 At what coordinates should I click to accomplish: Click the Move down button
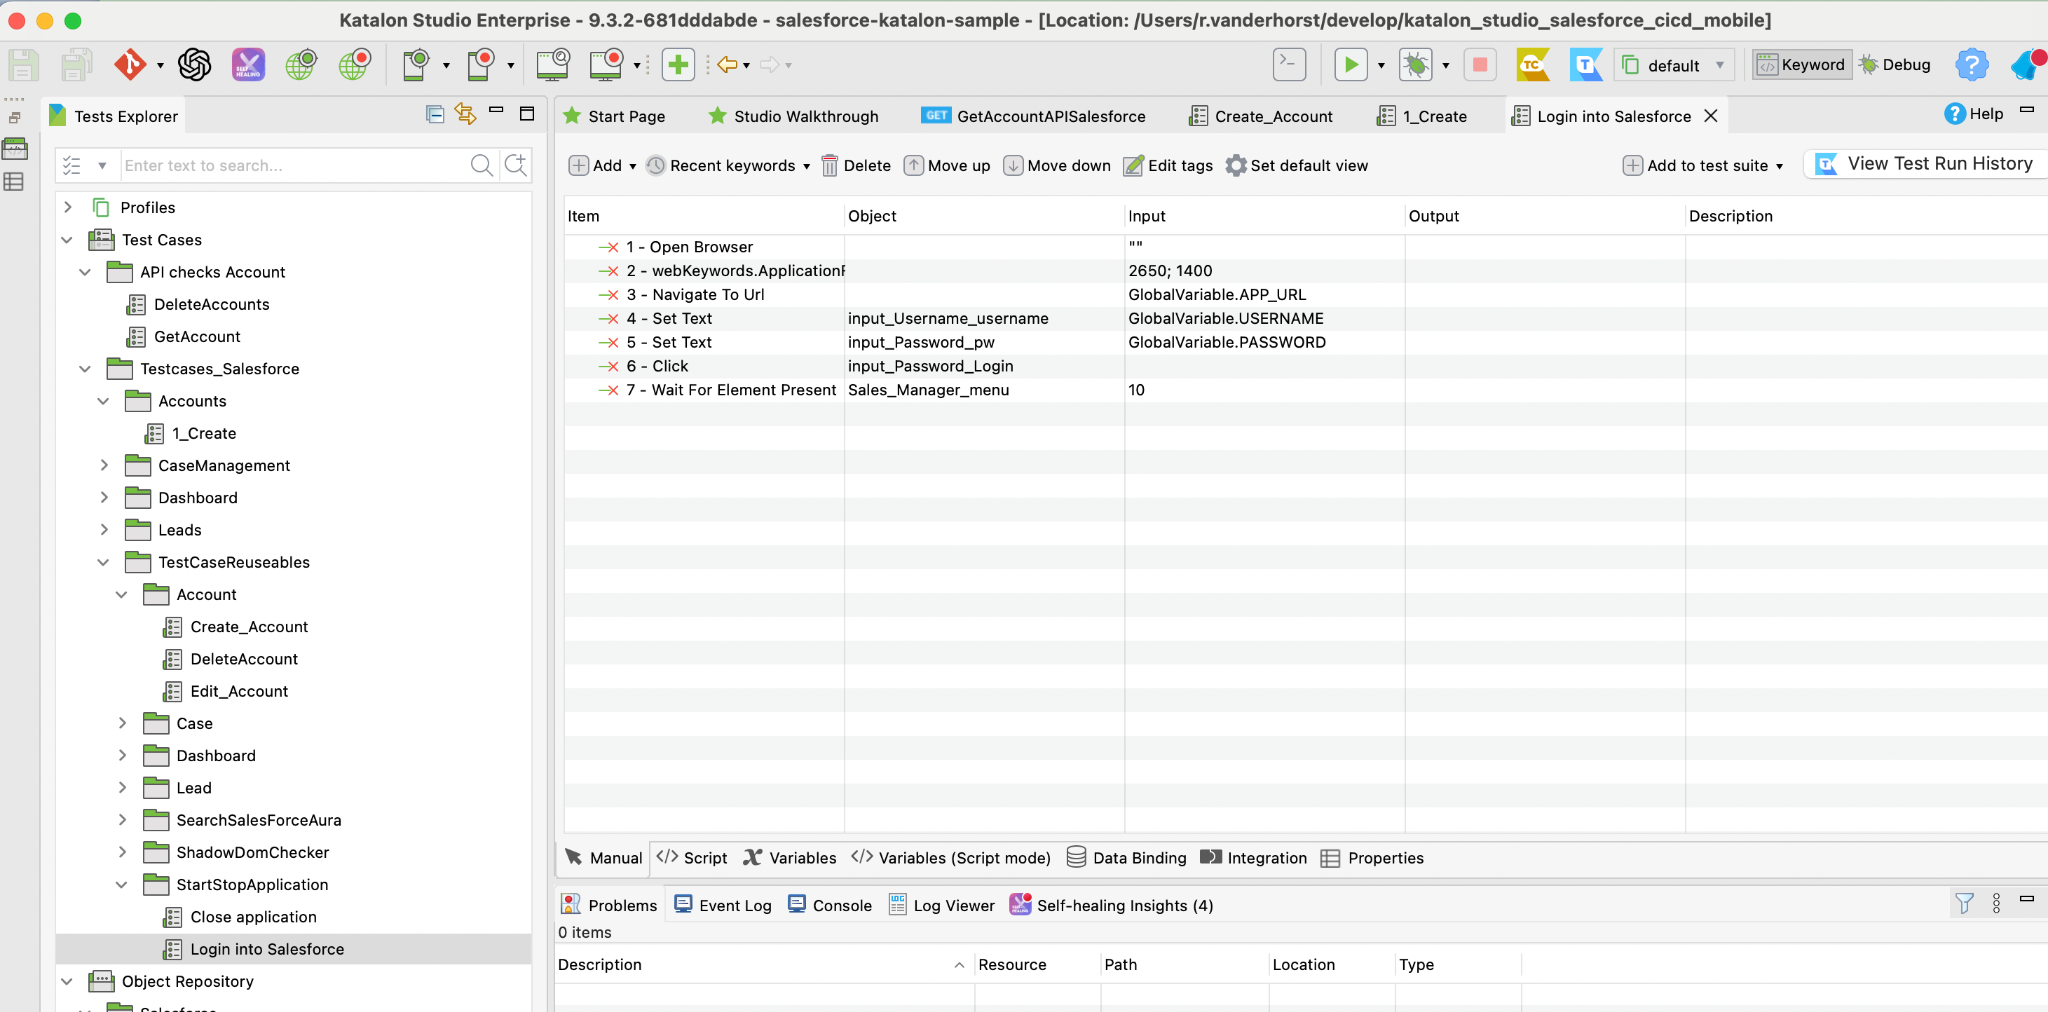pyautogui.click(x=1057, y=166)
